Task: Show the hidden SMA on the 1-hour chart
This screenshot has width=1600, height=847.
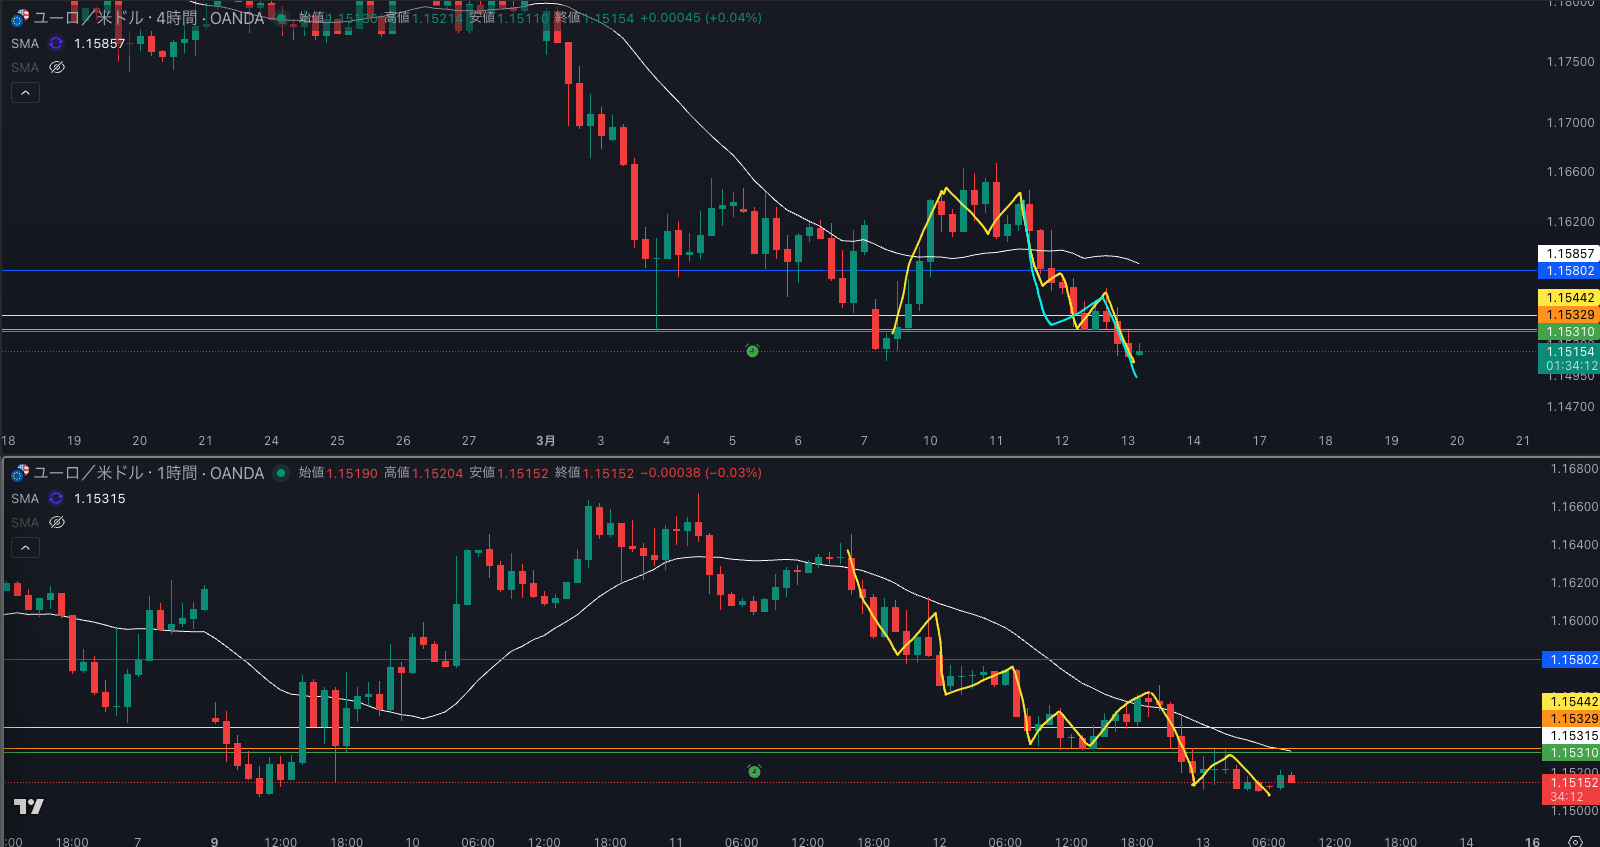Action: tap(57, 522)
